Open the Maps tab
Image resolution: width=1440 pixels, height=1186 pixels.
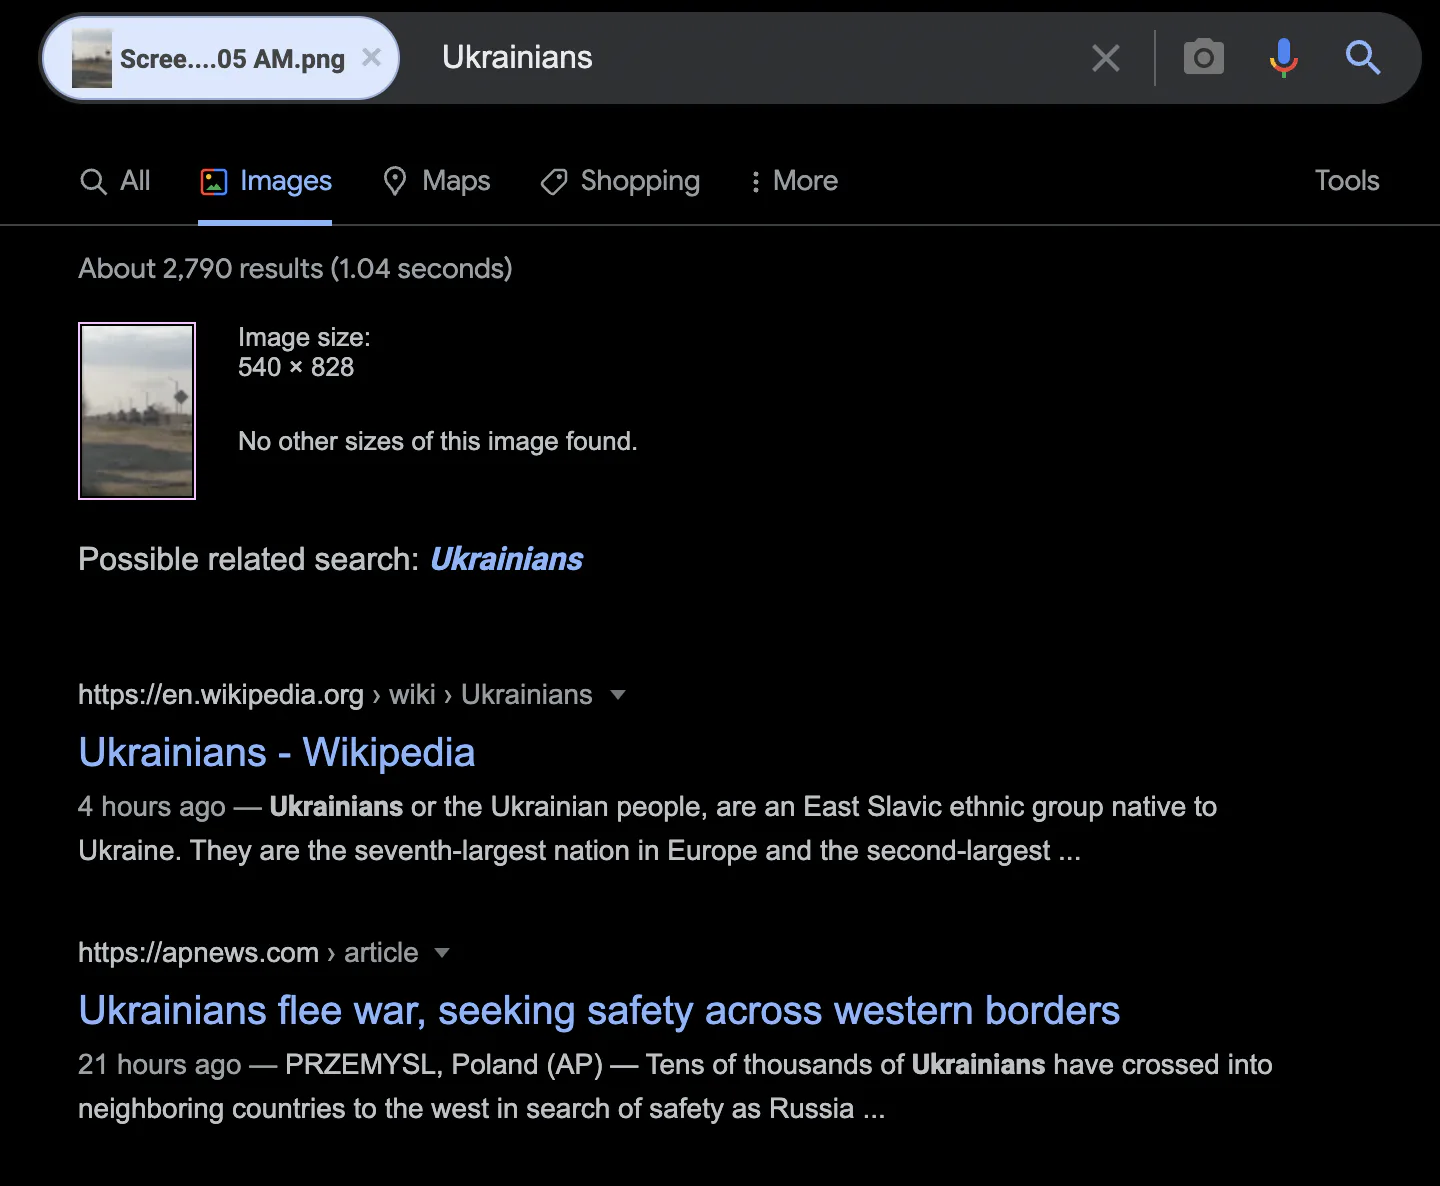pyautogui.click(x=437, y=181)
